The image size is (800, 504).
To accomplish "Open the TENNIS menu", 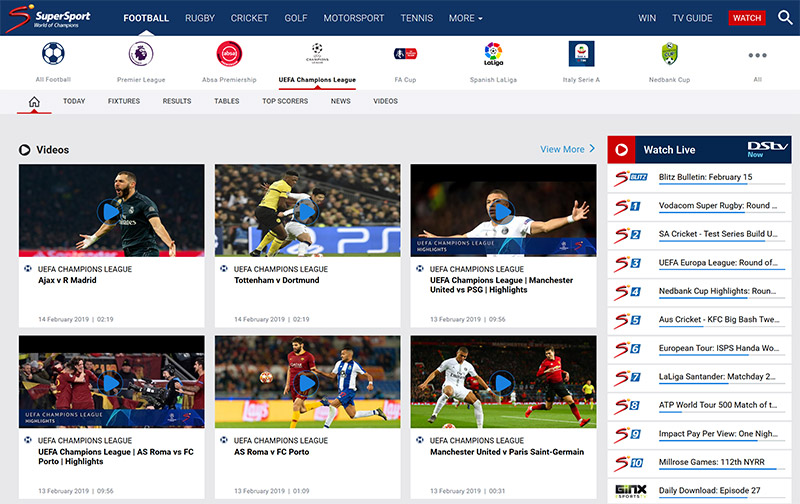I will point(416,18).
